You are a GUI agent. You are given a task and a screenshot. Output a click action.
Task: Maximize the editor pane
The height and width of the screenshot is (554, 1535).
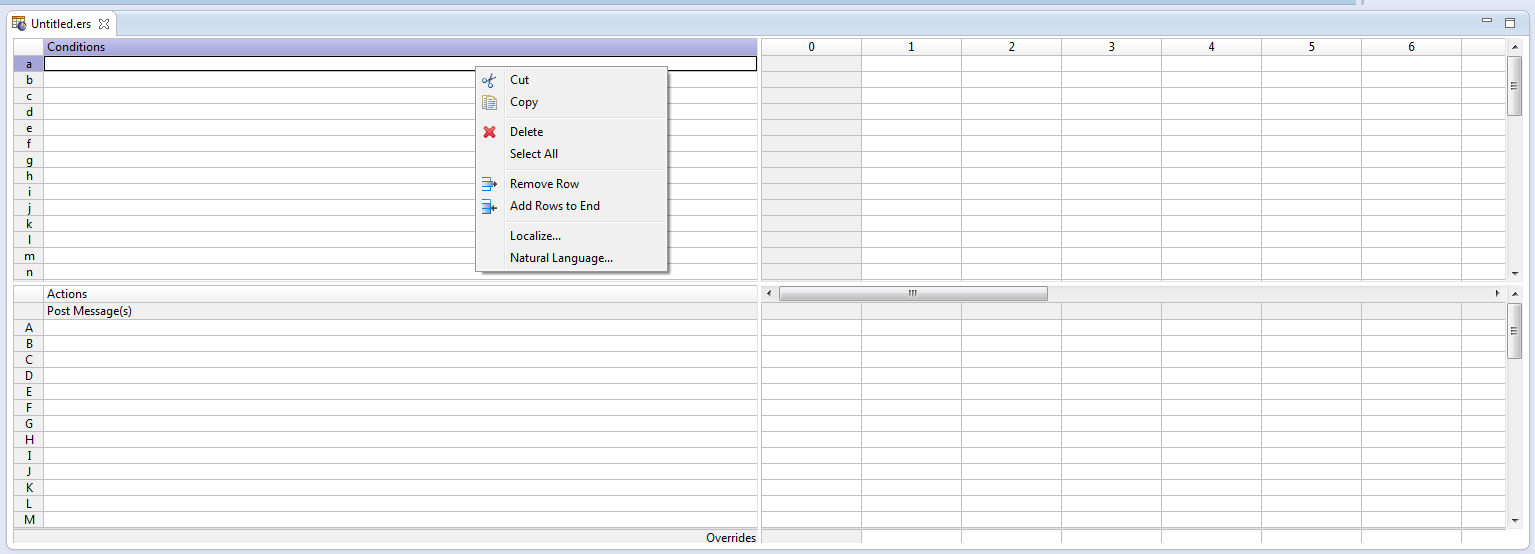[x=1510, y=21]
